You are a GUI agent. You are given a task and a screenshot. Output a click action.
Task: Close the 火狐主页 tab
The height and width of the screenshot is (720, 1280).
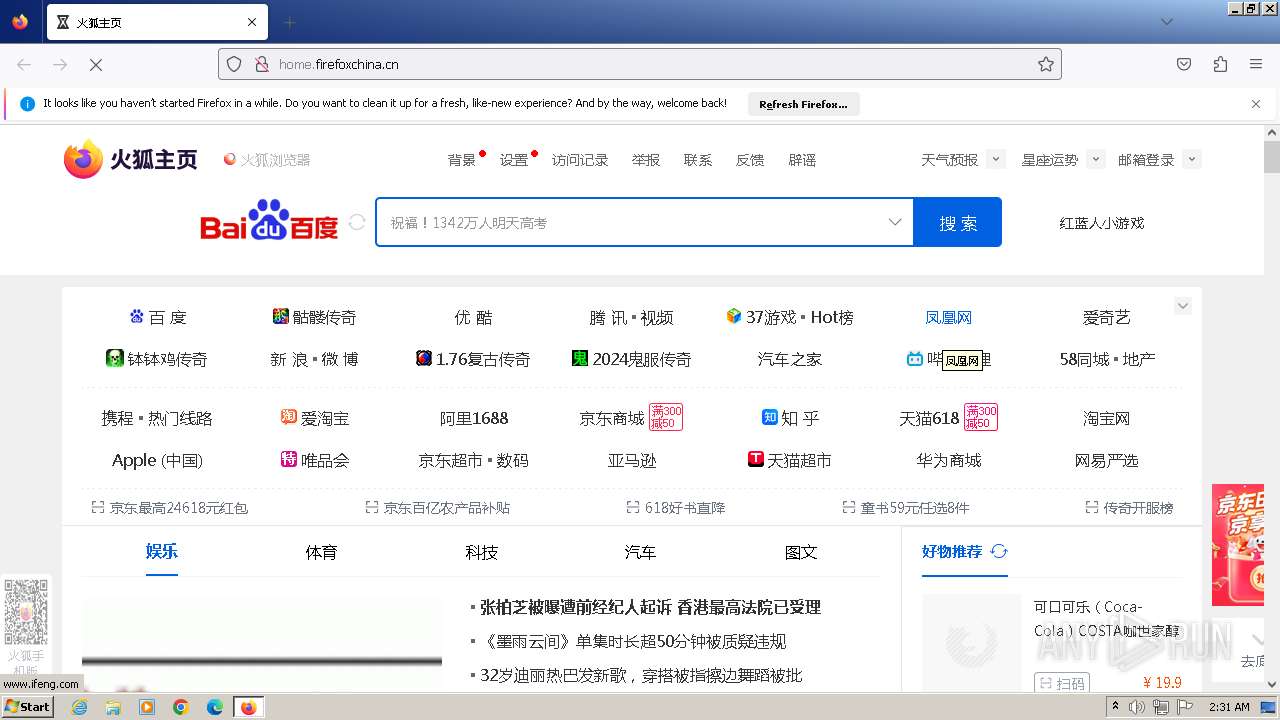coord(252,22)
